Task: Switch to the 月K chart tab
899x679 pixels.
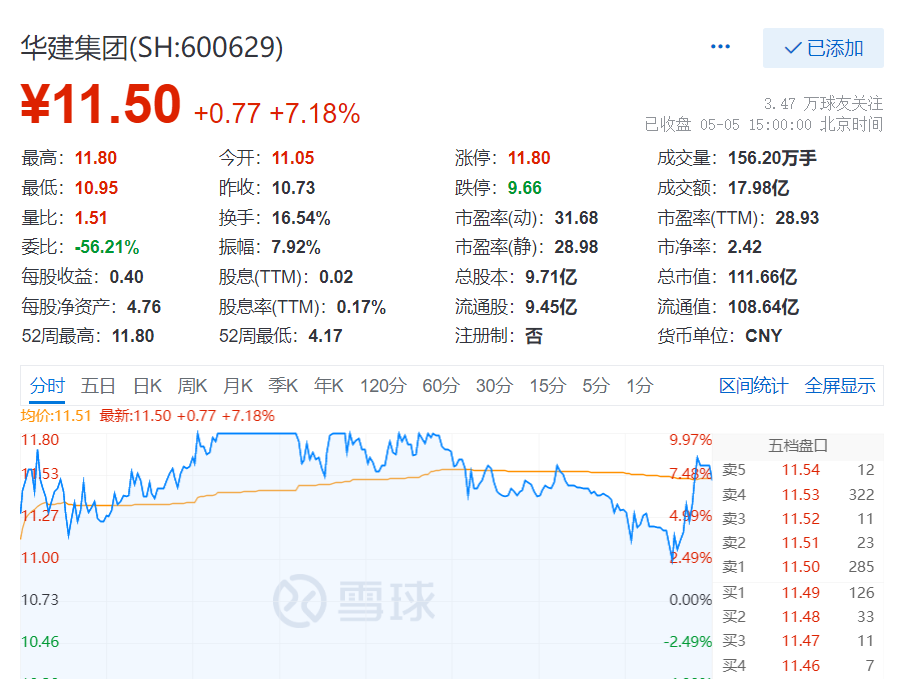Action: pyautogui.click(x=238, y=385)
